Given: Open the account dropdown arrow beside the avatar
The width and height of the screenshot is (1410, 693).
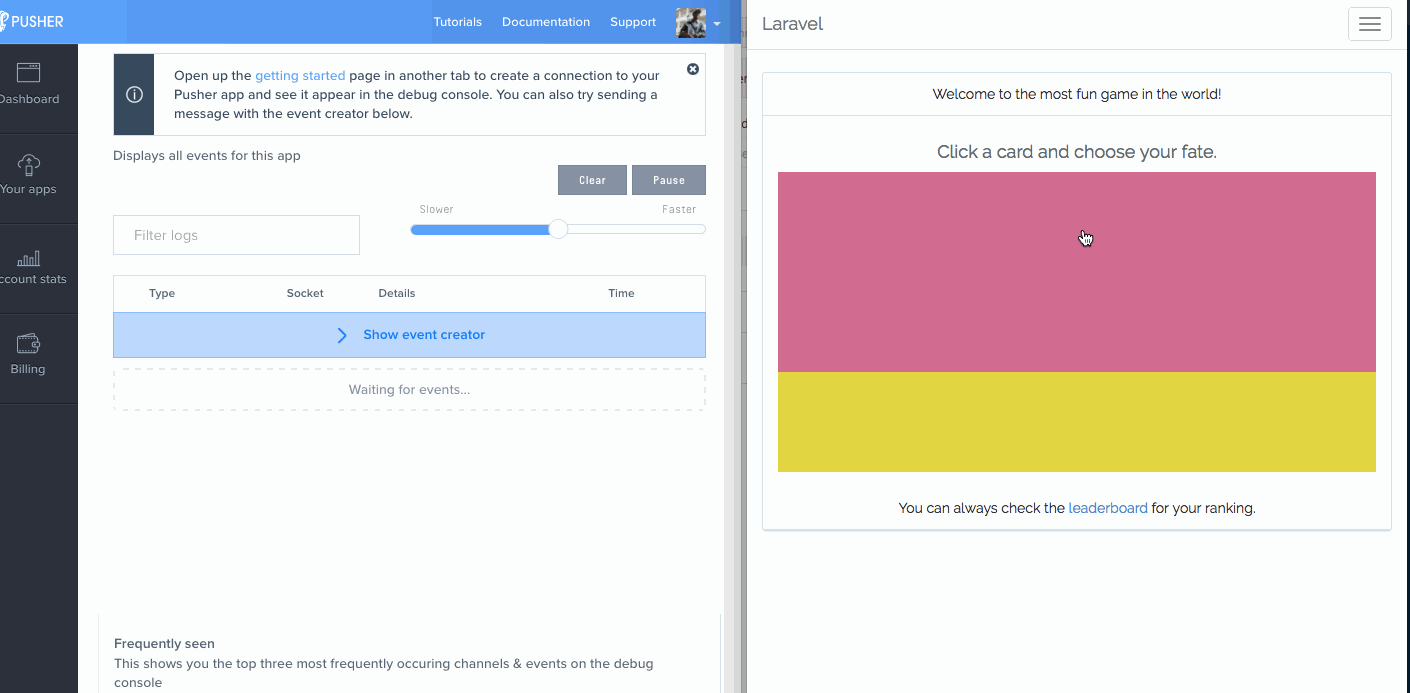Looking at the screenshot, I should click(x=717, y=25).
